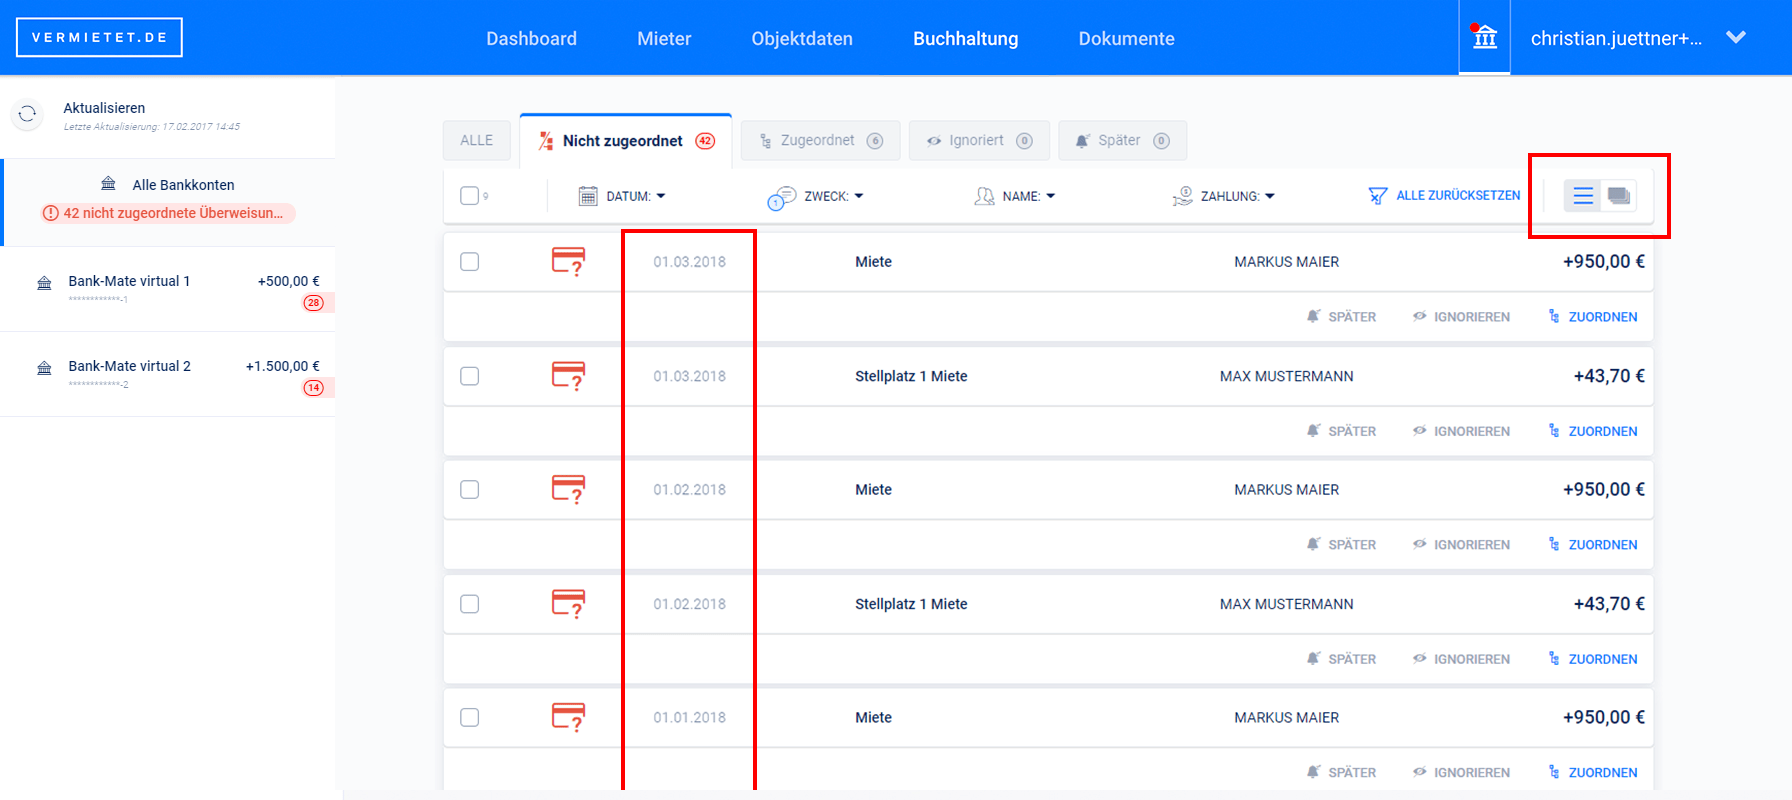
Task: Open the ZAHLUNG filter dropdown
Action: coord(1238,196)
